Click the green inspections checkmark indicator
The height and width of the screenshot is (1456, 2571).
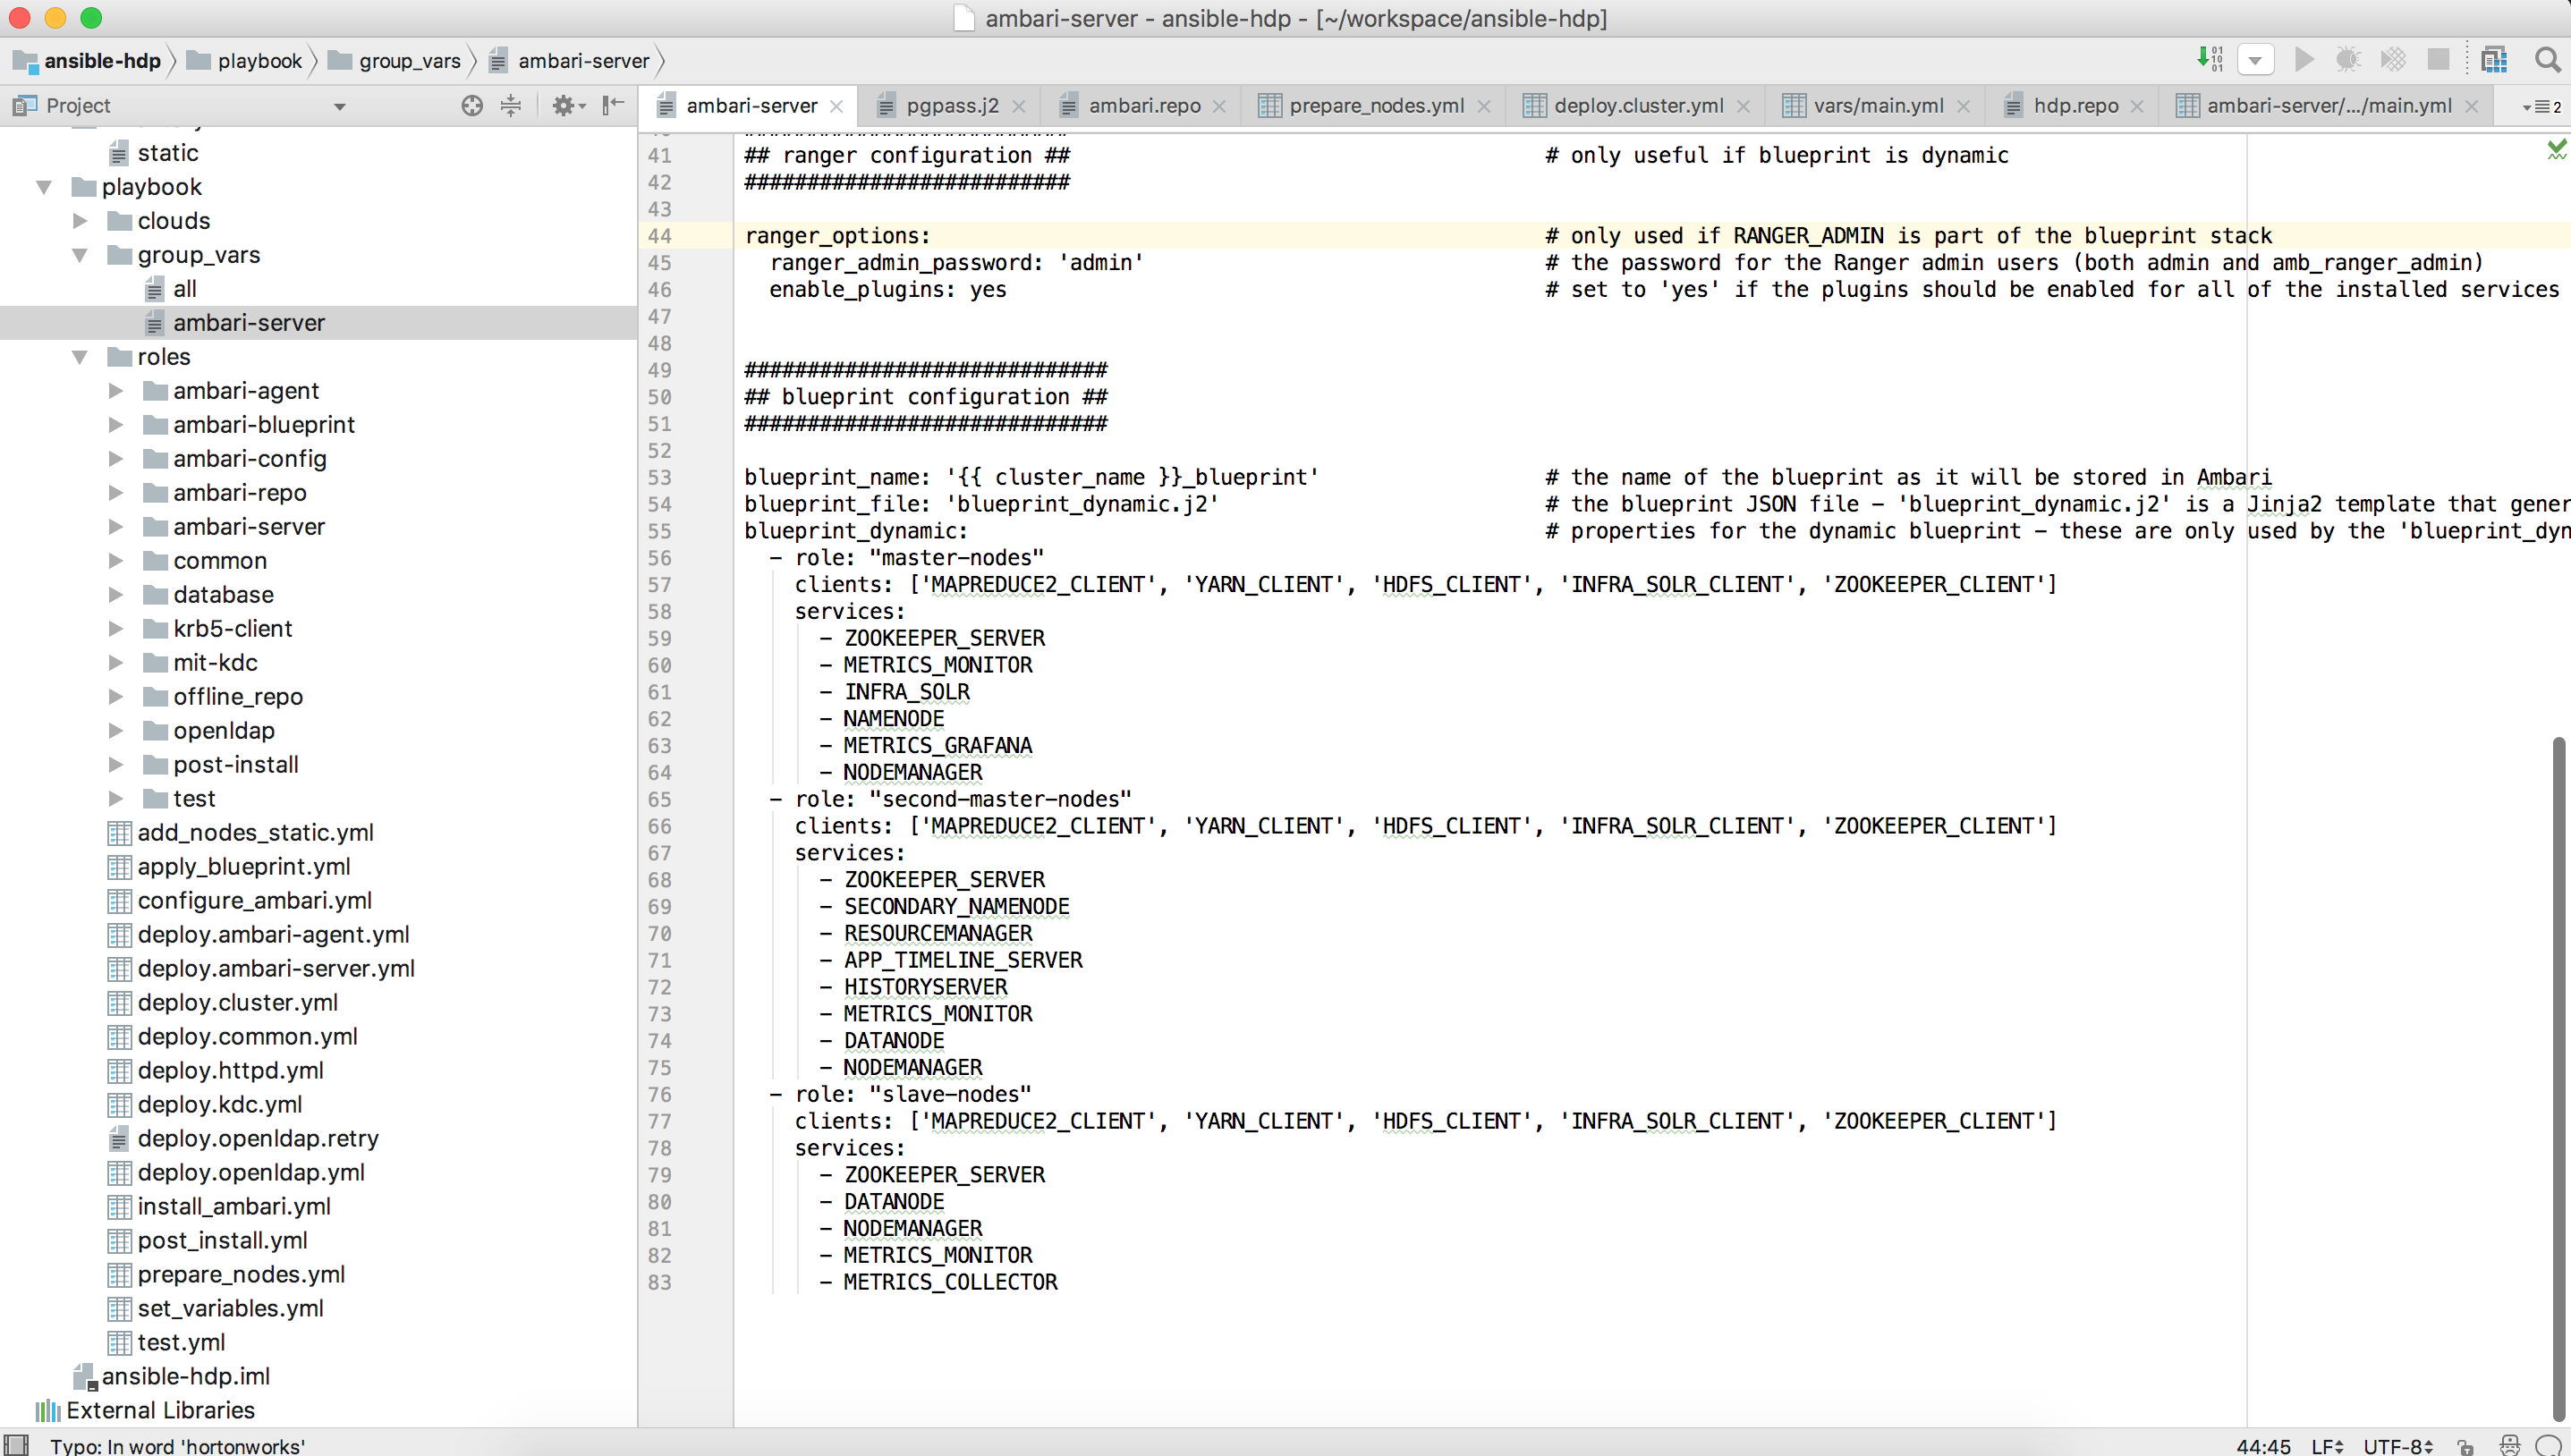coord(2557,150)
